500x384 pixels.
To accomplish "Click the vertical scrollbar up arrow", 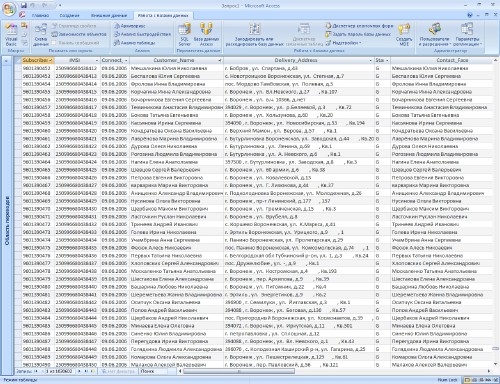I will [496, 60].
